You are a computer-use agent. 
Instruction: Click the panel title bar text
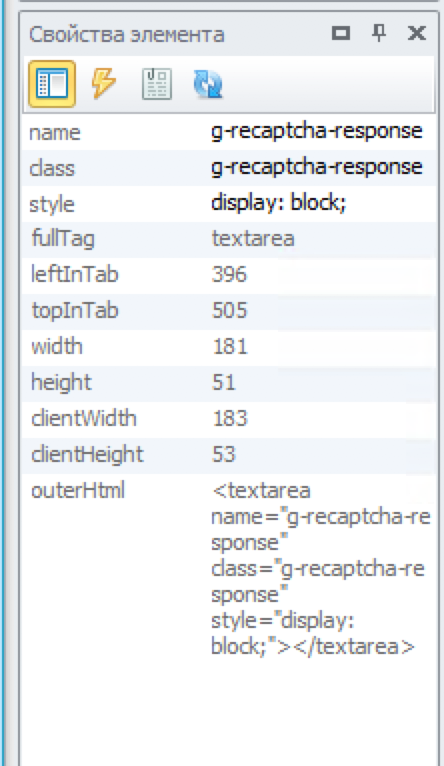(x=127, y=35)
